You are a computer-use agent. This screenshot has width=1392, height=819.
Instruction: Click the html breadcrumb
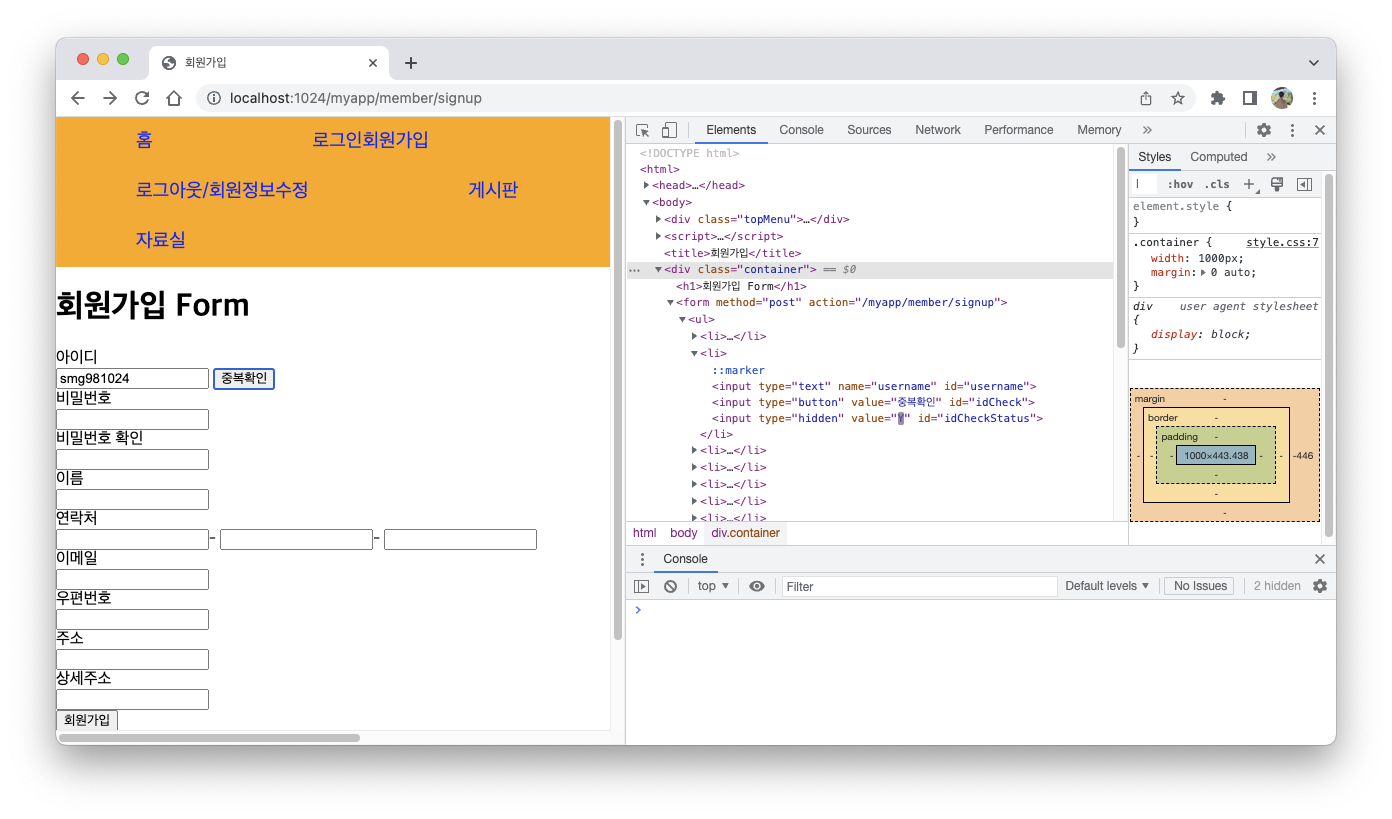click(x=645, y=533)
